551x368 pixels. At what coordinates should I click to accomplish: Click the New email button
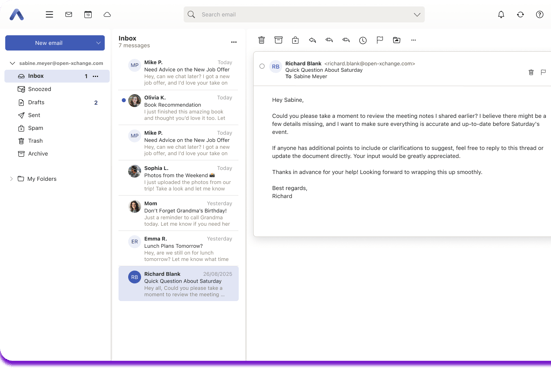(49, 43)
